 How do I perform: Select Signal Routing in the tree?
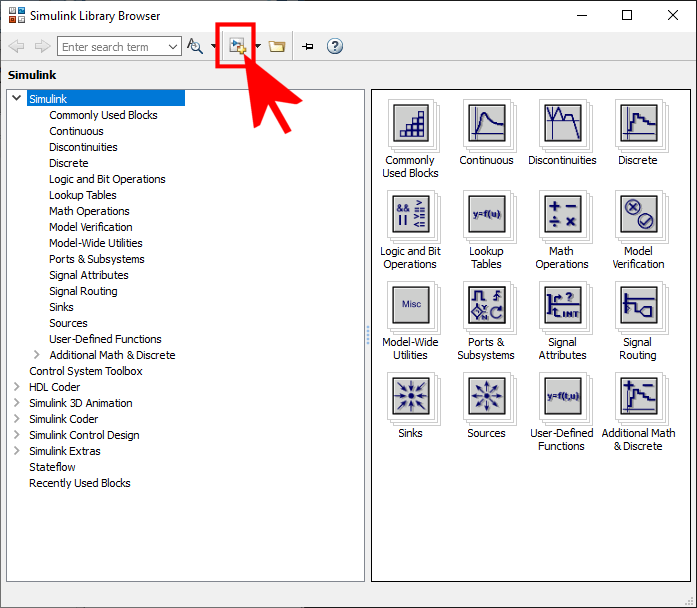pyautogui.click(x=83, y=291)
